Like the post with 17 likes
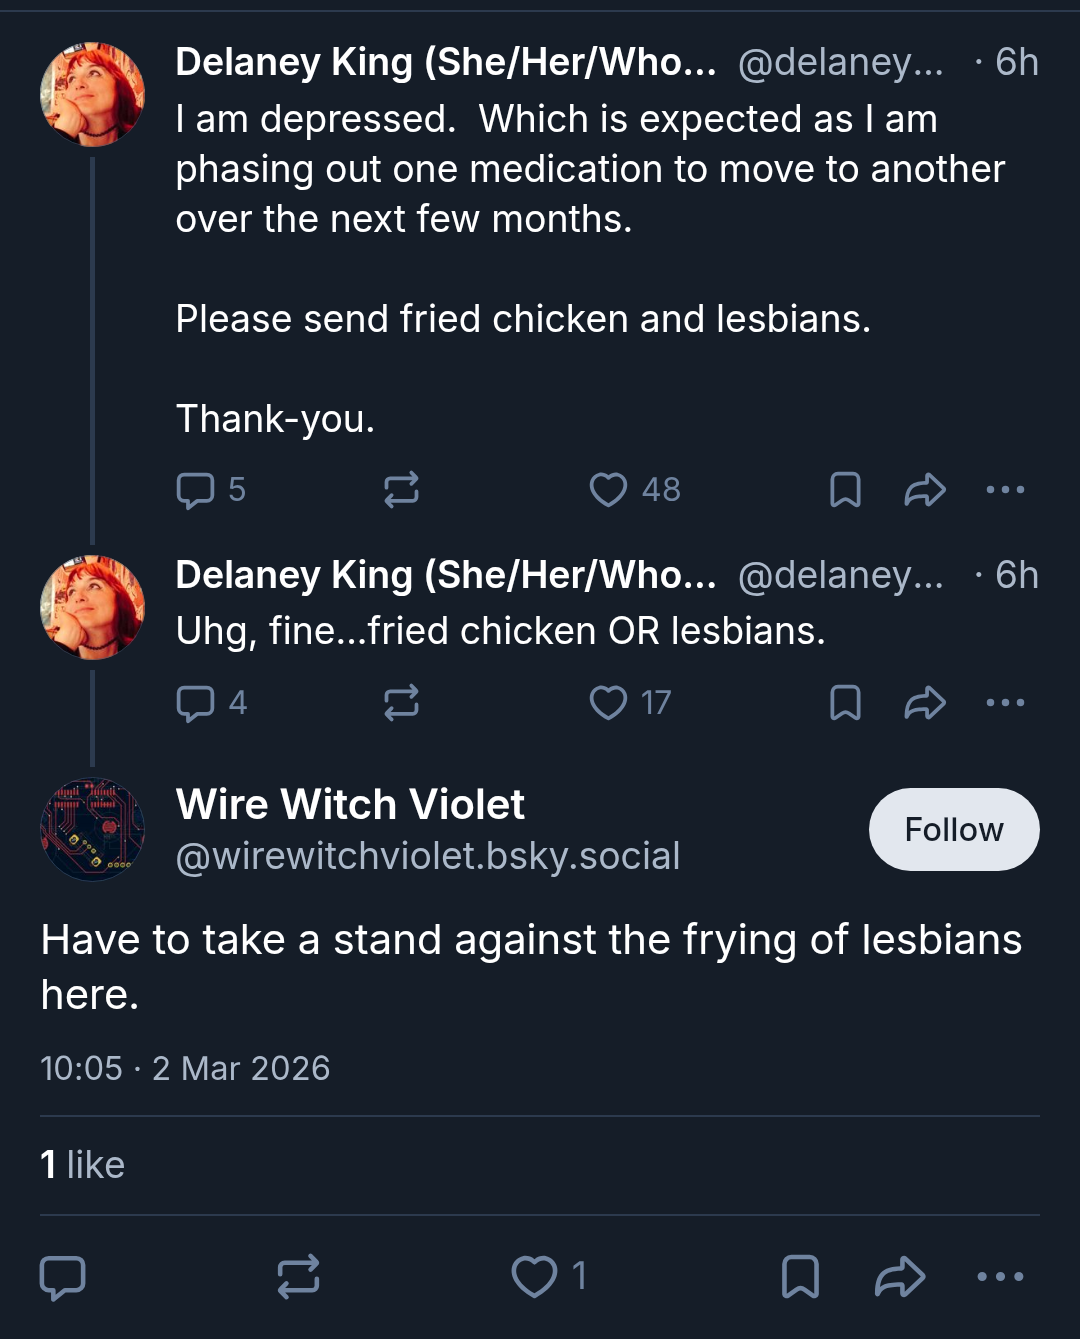 (629, 703)
